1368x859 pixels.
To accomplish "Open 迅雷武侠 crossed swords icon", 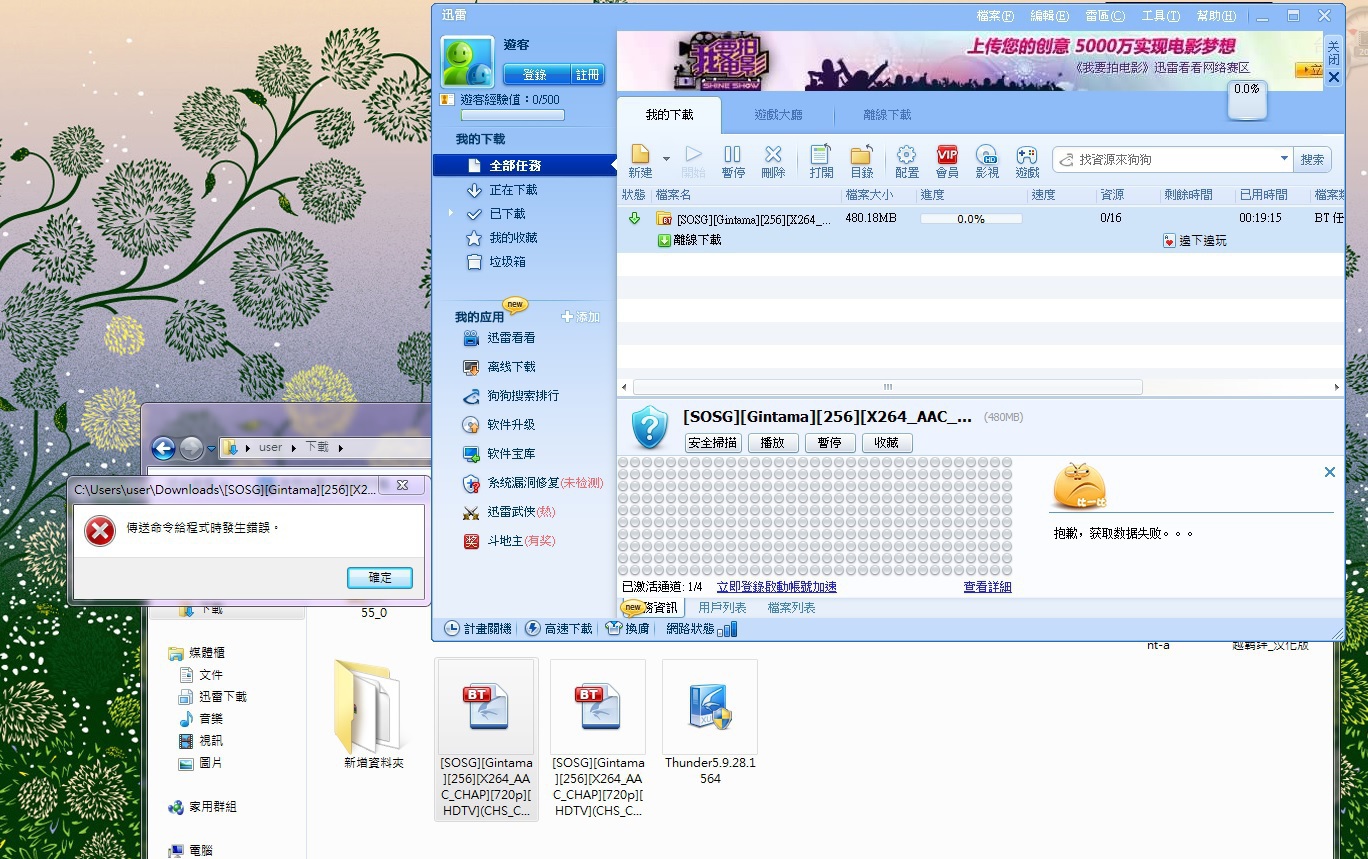I will (x=471, y=512).
